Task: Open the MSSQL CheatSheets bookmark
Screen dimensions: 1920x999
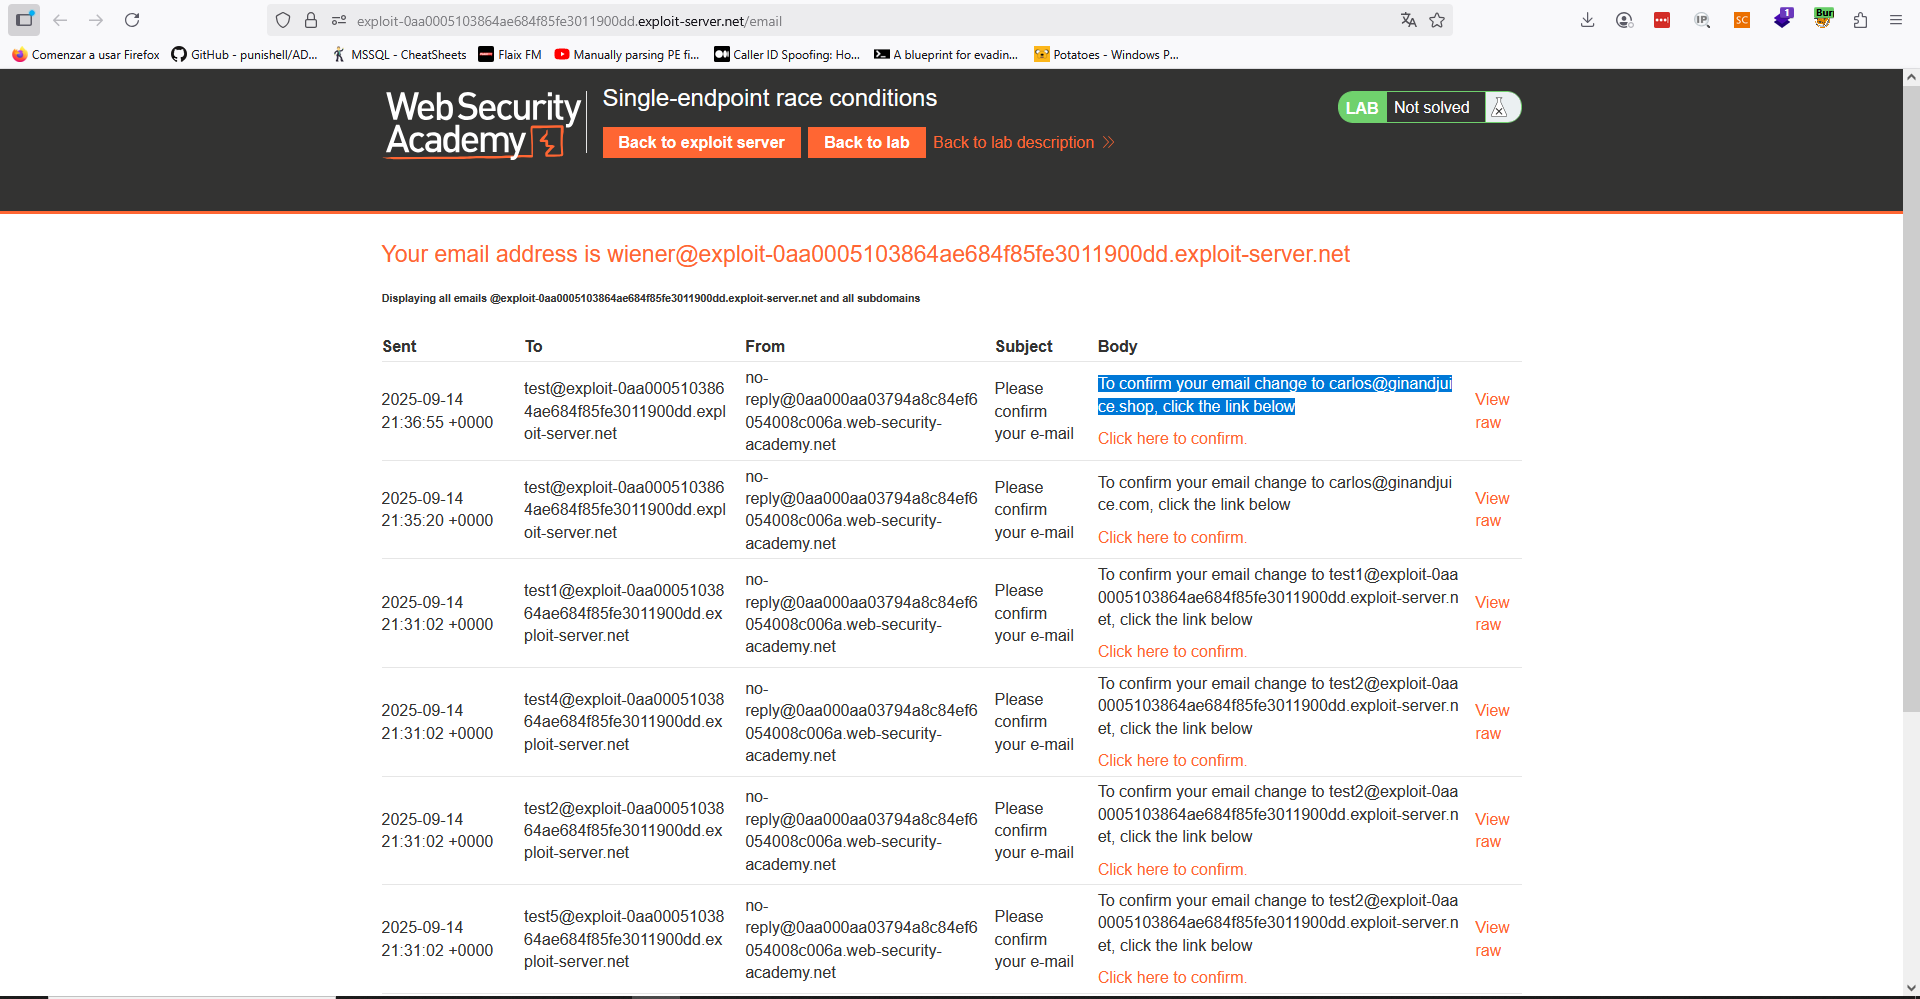Action: 399,55
